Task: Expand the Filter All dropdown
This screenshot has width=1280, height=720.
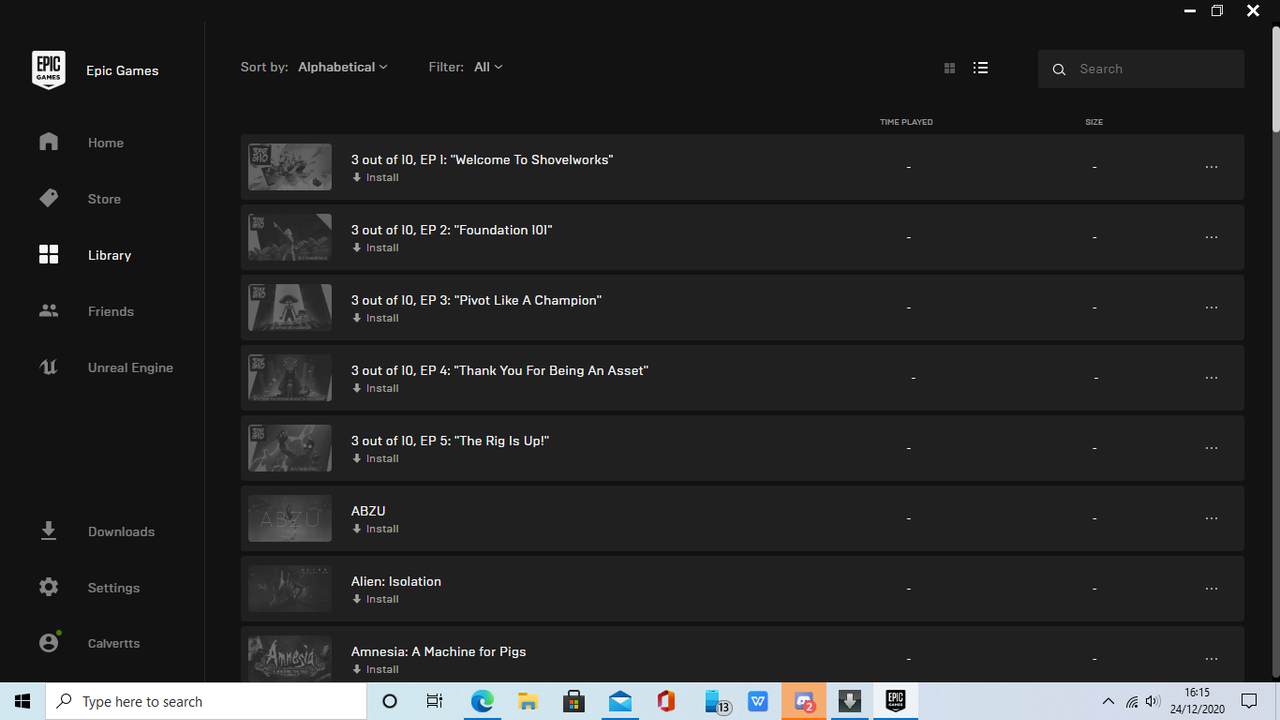Action: 488,67
